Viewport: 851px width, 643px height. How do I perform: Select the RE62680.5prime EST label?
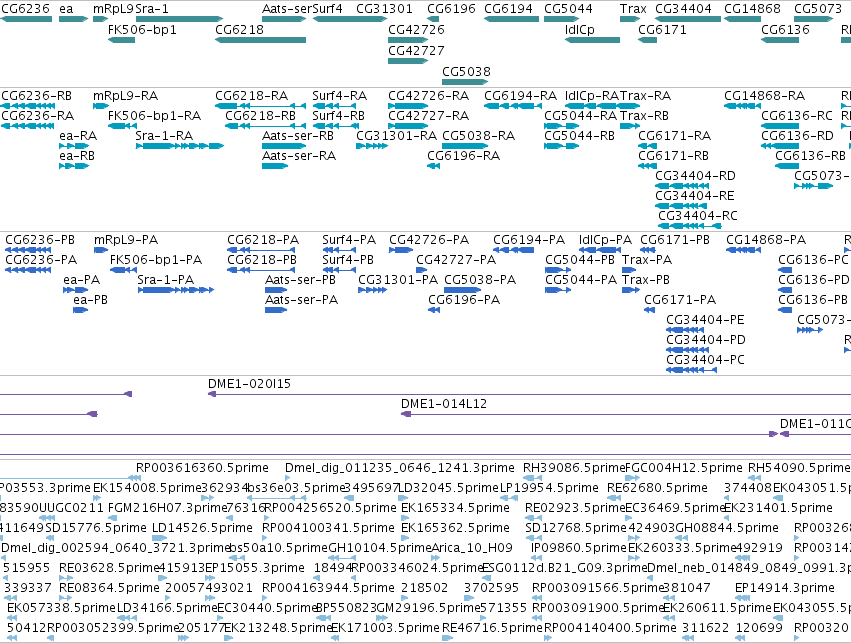657,488
